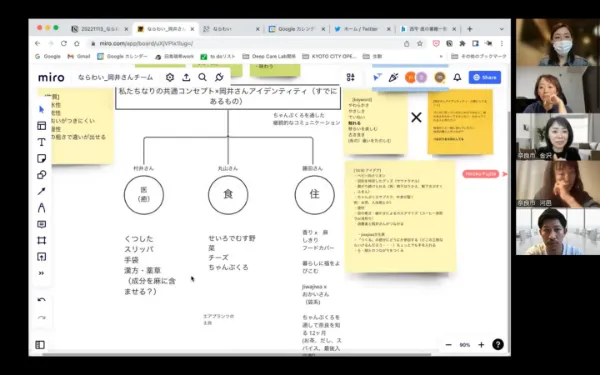Image resolution: width=600 pixels, height=375 pixels.
Task: Bookmark this page with star icon
Action: tap(420, 44)
